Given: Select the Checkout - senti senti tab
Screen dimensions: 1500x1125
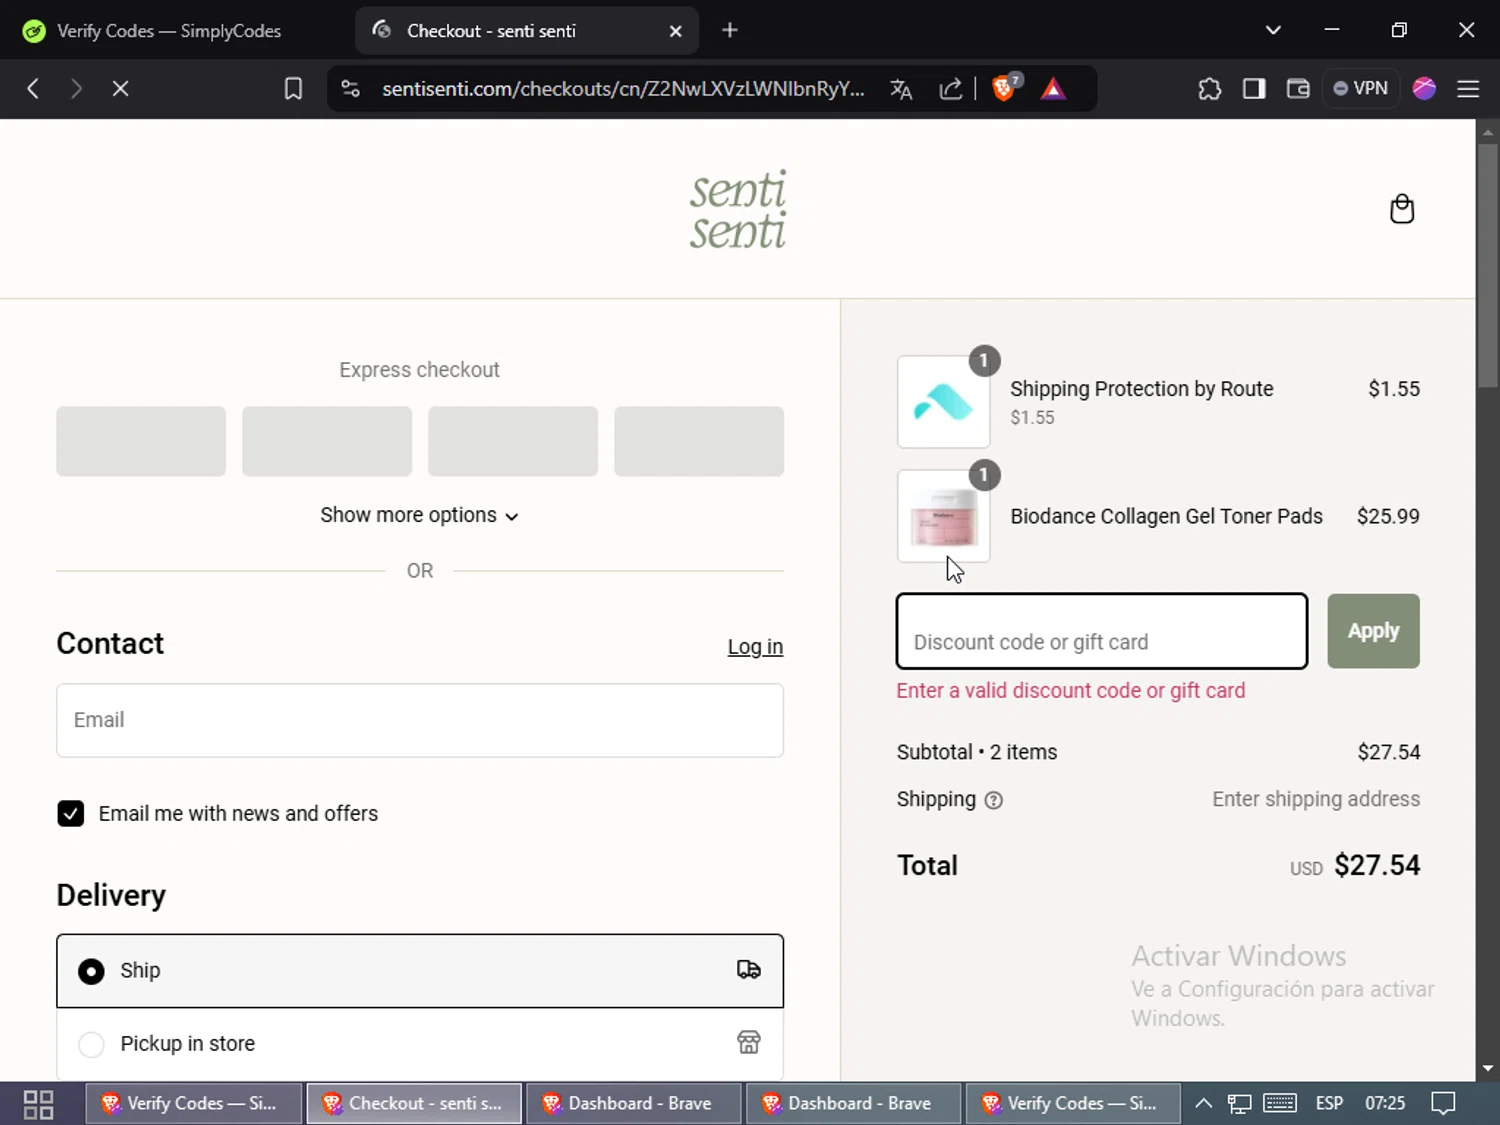Looking at the screenshot, I should click(527, 31).
